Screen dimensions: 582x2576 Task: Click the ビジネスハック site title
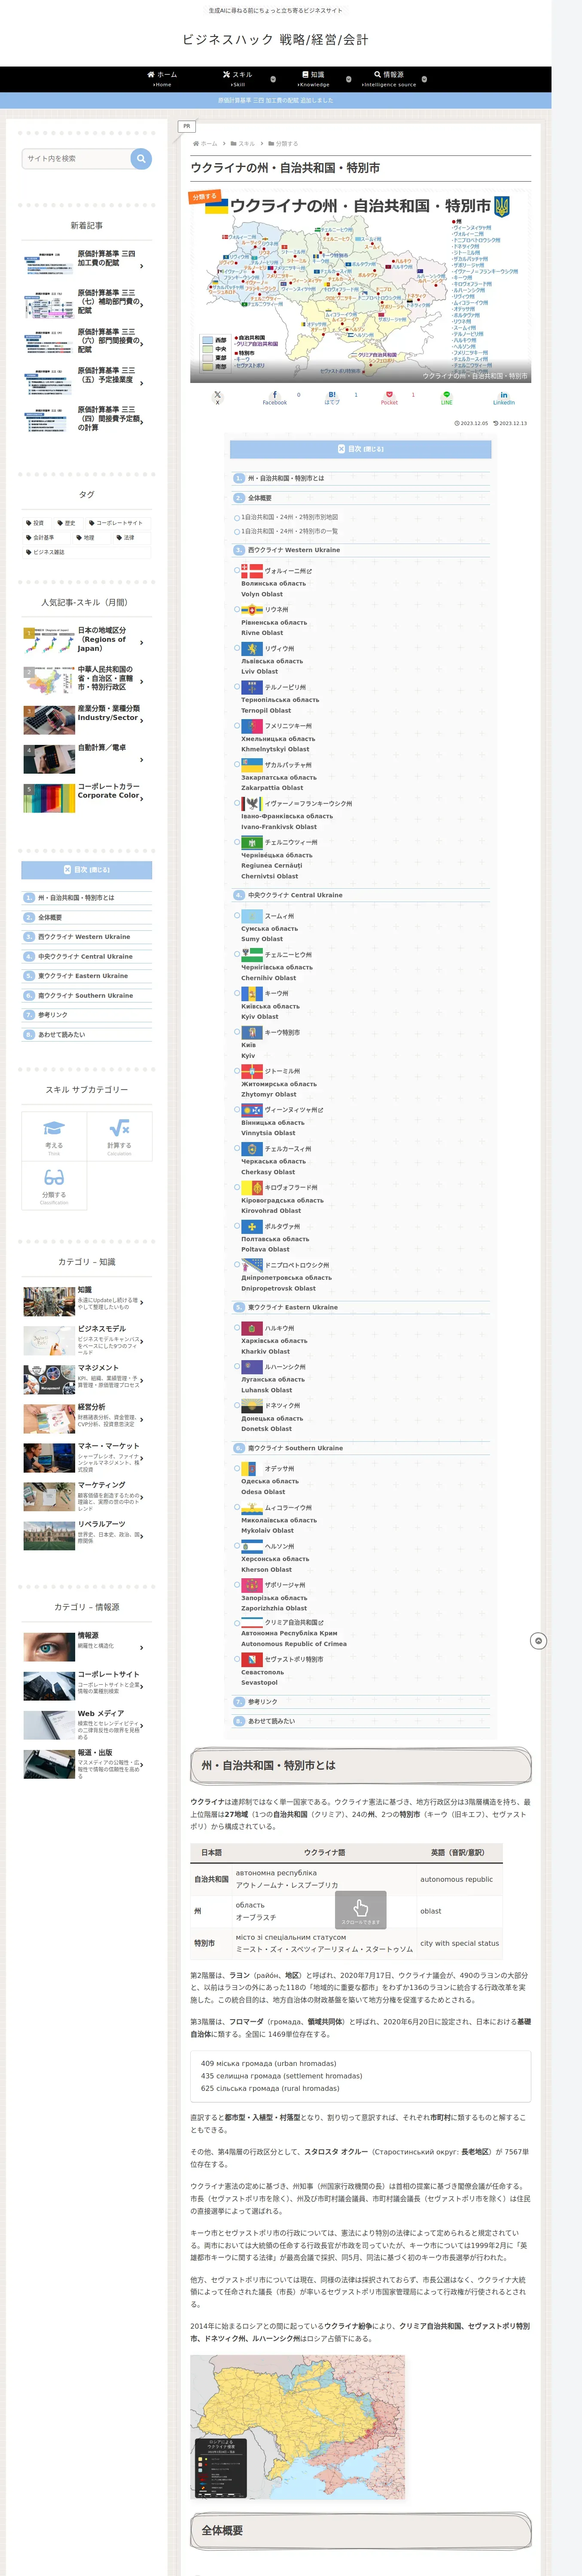coord(275,40)
